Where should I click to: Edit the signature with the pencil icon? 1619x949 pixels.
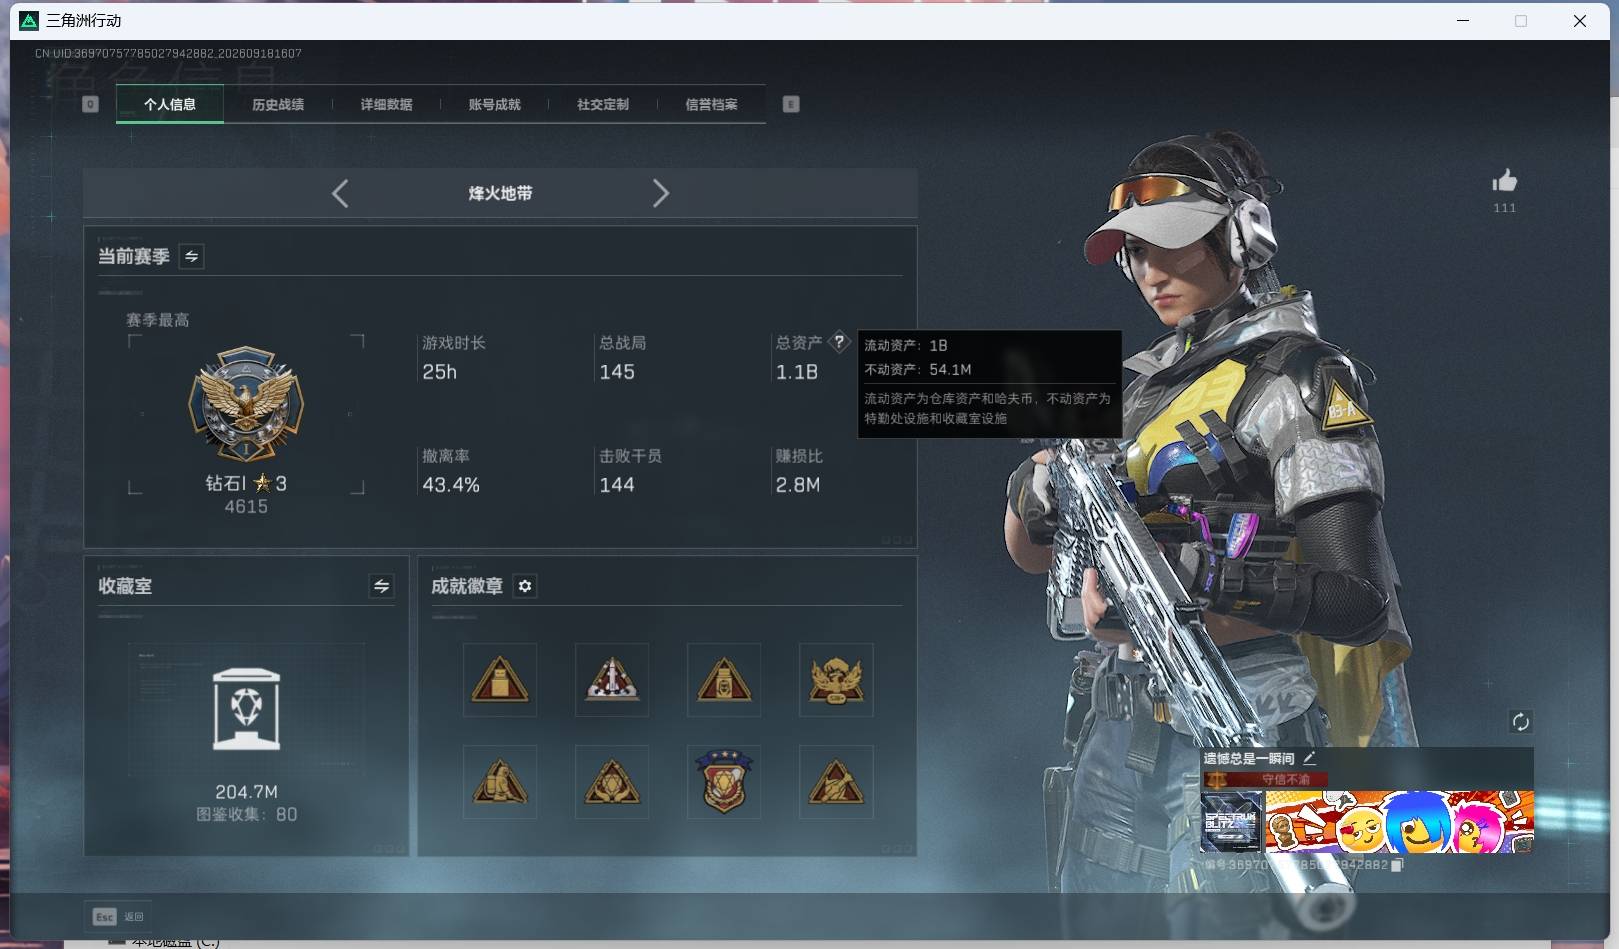click(x=1309, y=758)
